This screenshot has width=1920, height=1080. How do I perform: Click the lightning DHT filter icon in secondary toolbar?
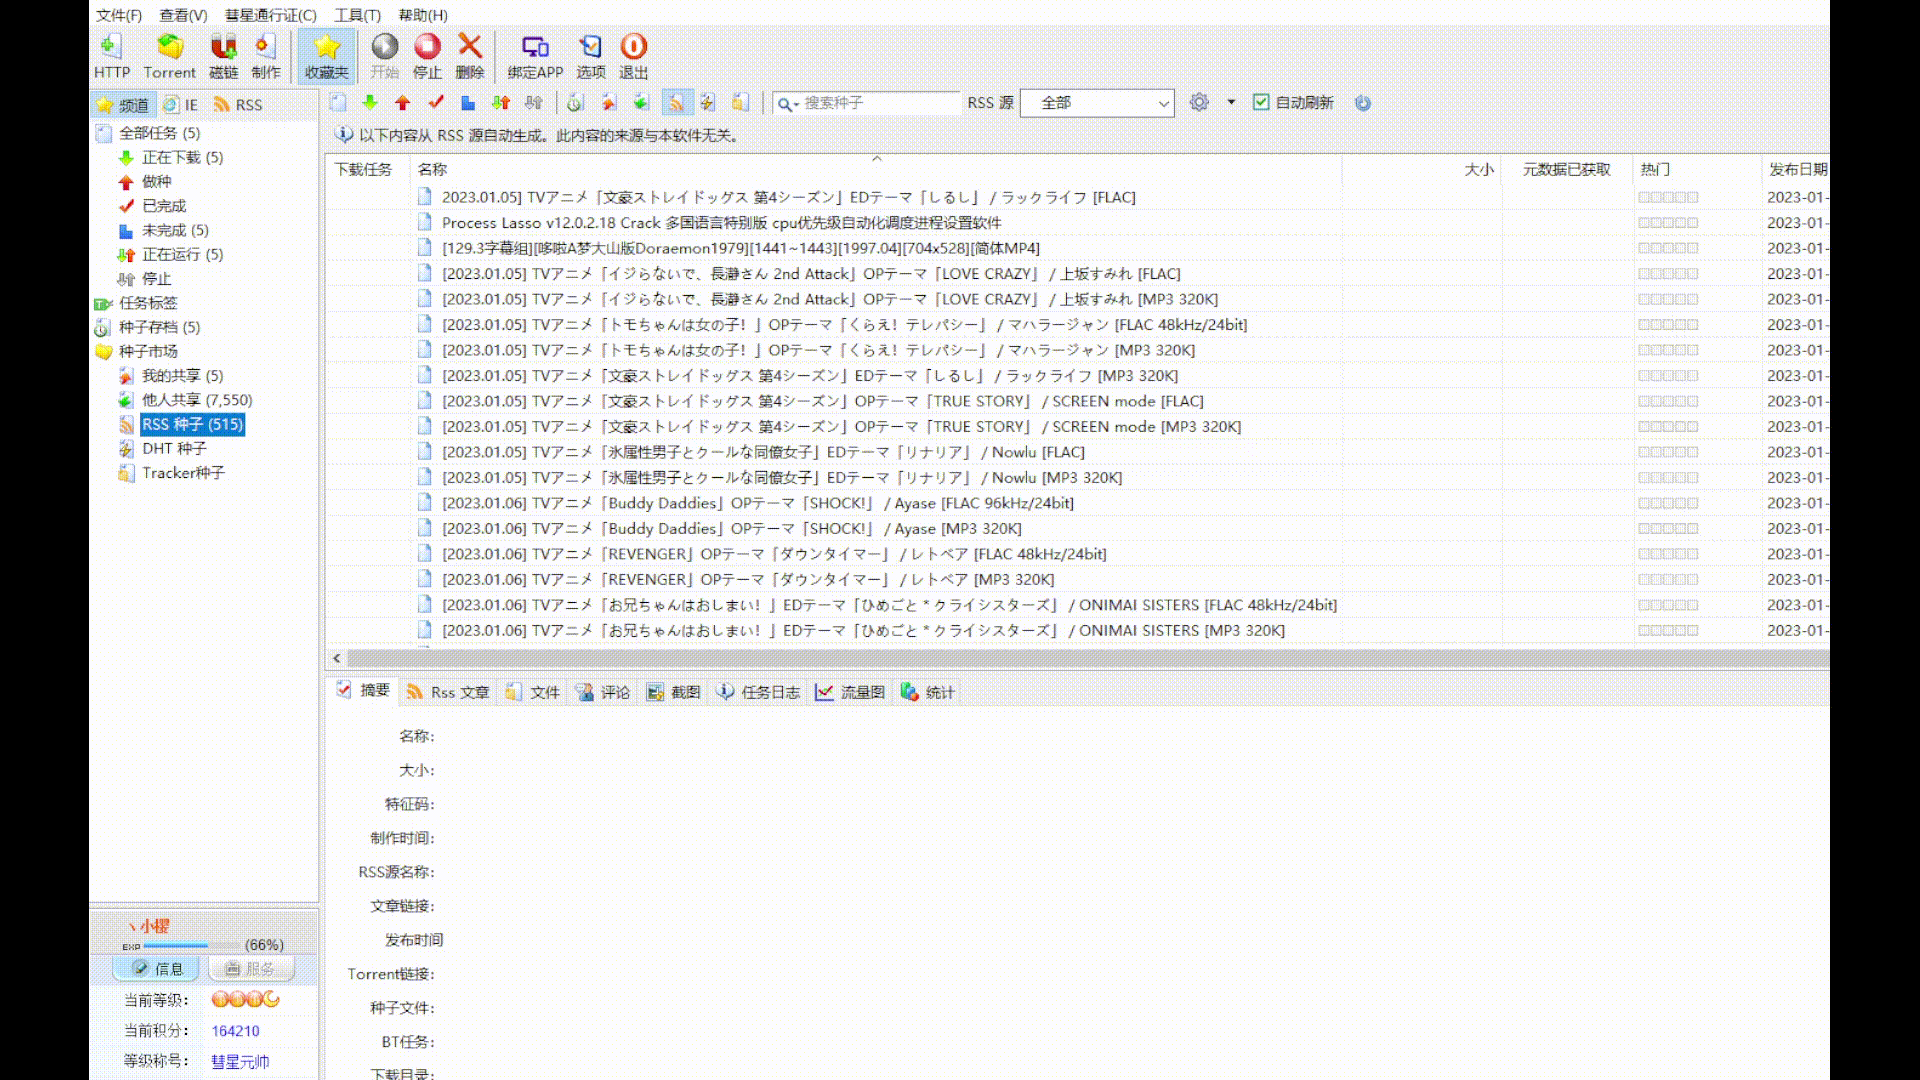coord(708,102)
